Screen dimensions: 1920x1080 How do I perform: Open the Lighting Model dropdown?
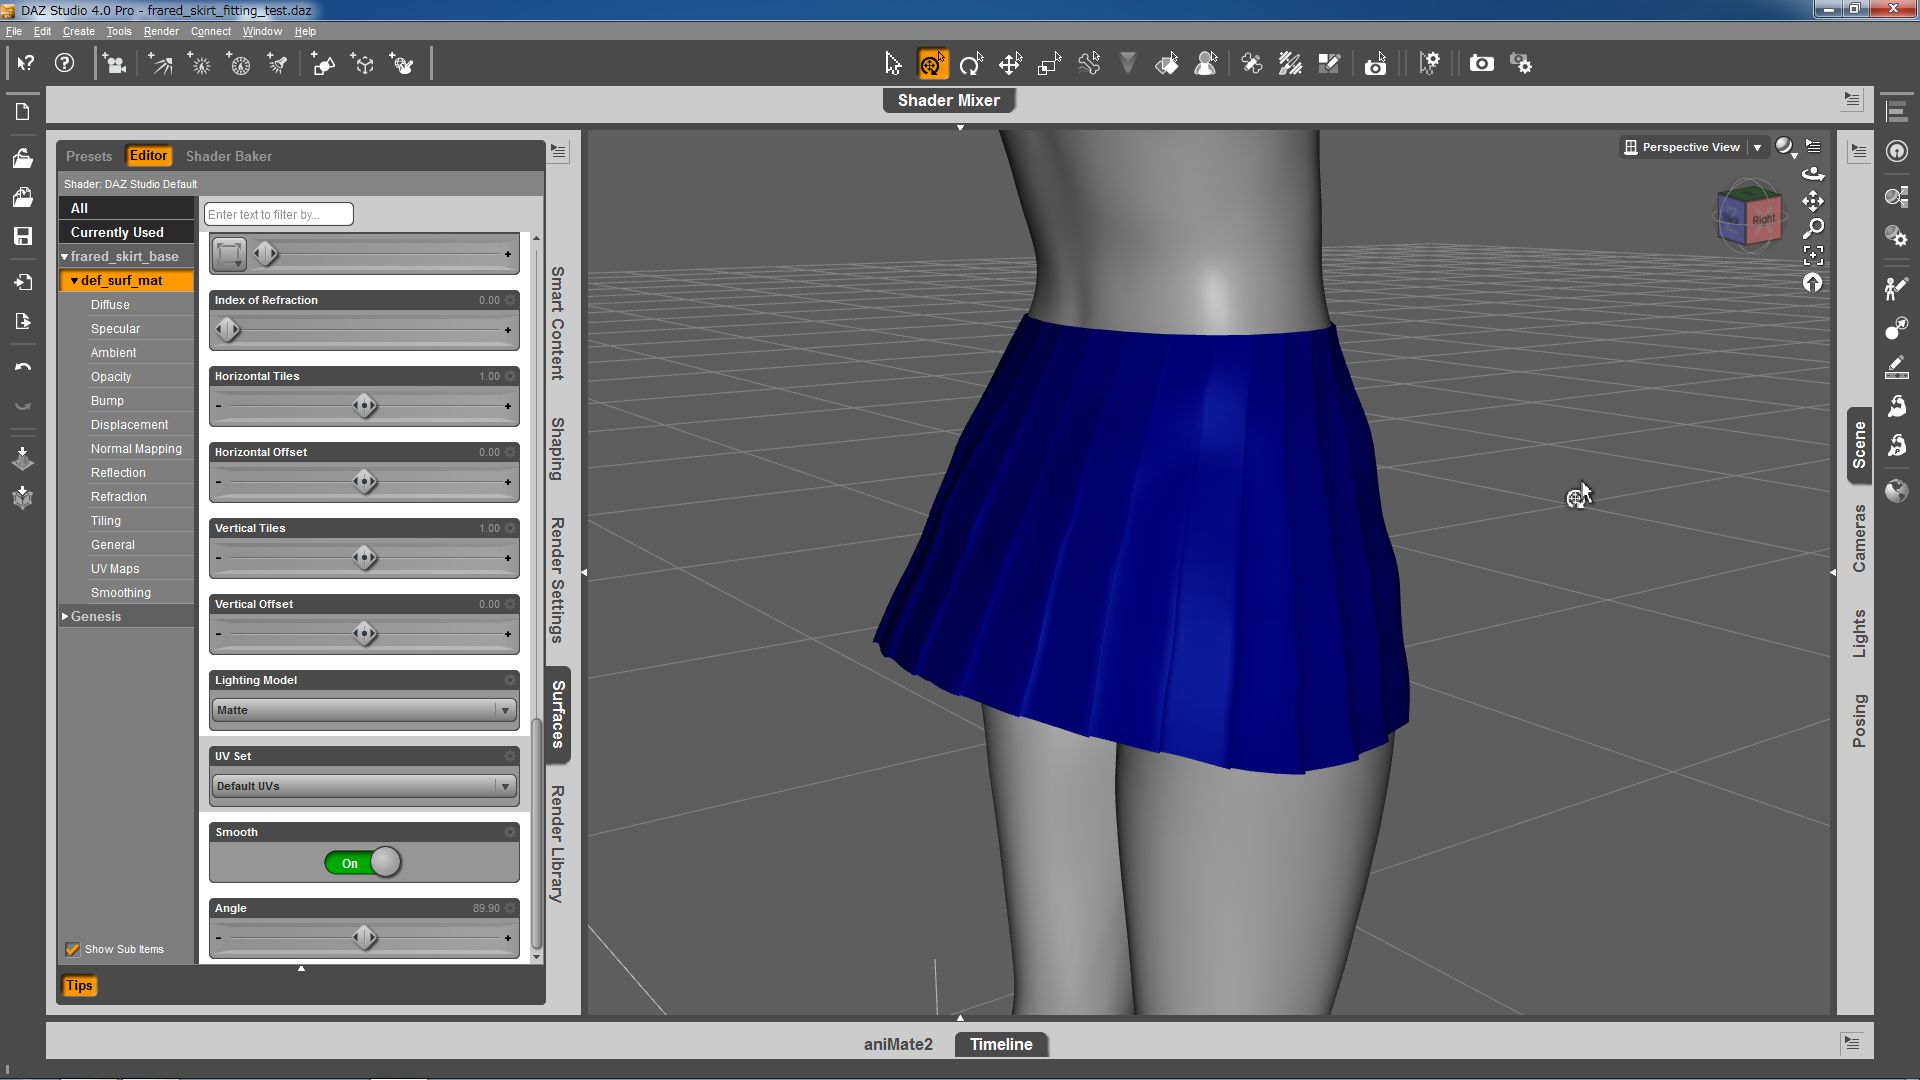coord(364,710)
